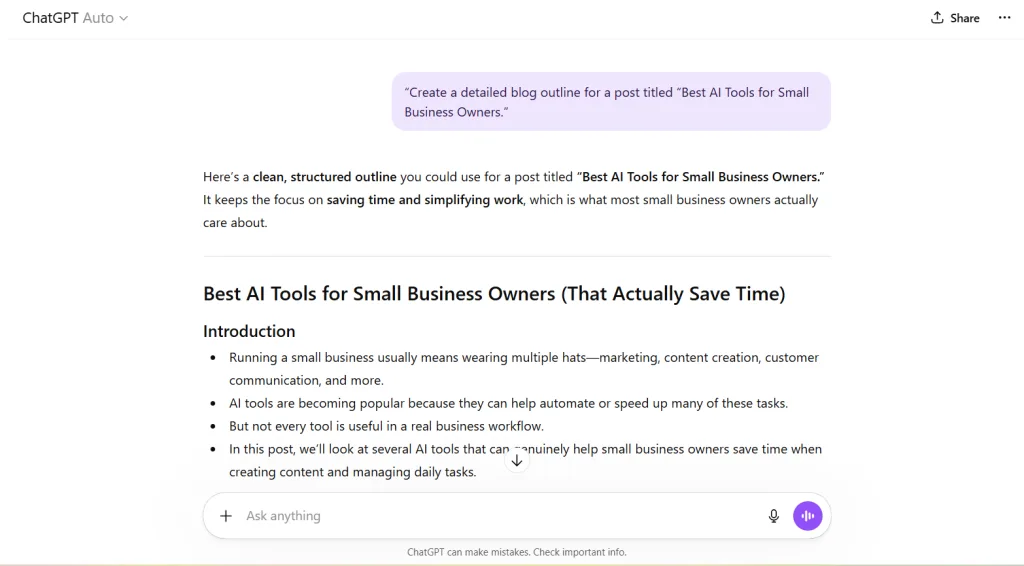Viewport: 1024px width, 566px height.
Task: Click bullet 'Running a small business usually means'
Action: [x=524, y=369]
